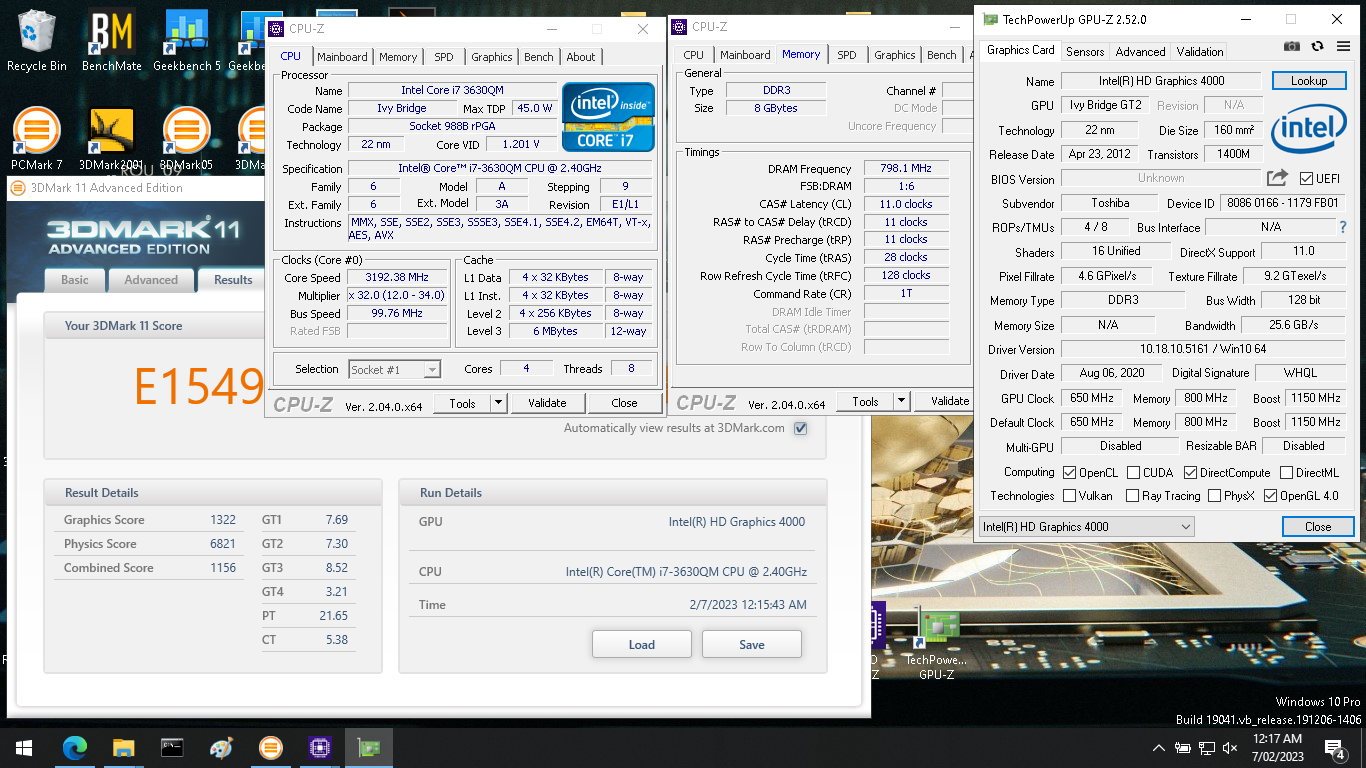Viewport: 1366px width, 768px height.
Task: Click the Save button in 3DMark 11
Action: pyautogui.click(x=752, y=644)
